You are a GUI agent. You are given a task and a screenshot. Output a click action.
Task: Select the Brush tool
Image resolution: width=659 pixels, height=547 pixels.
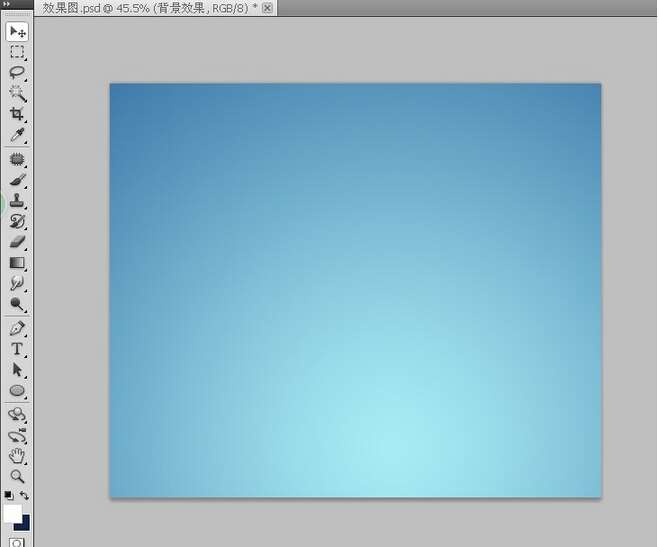click(17, 180)
